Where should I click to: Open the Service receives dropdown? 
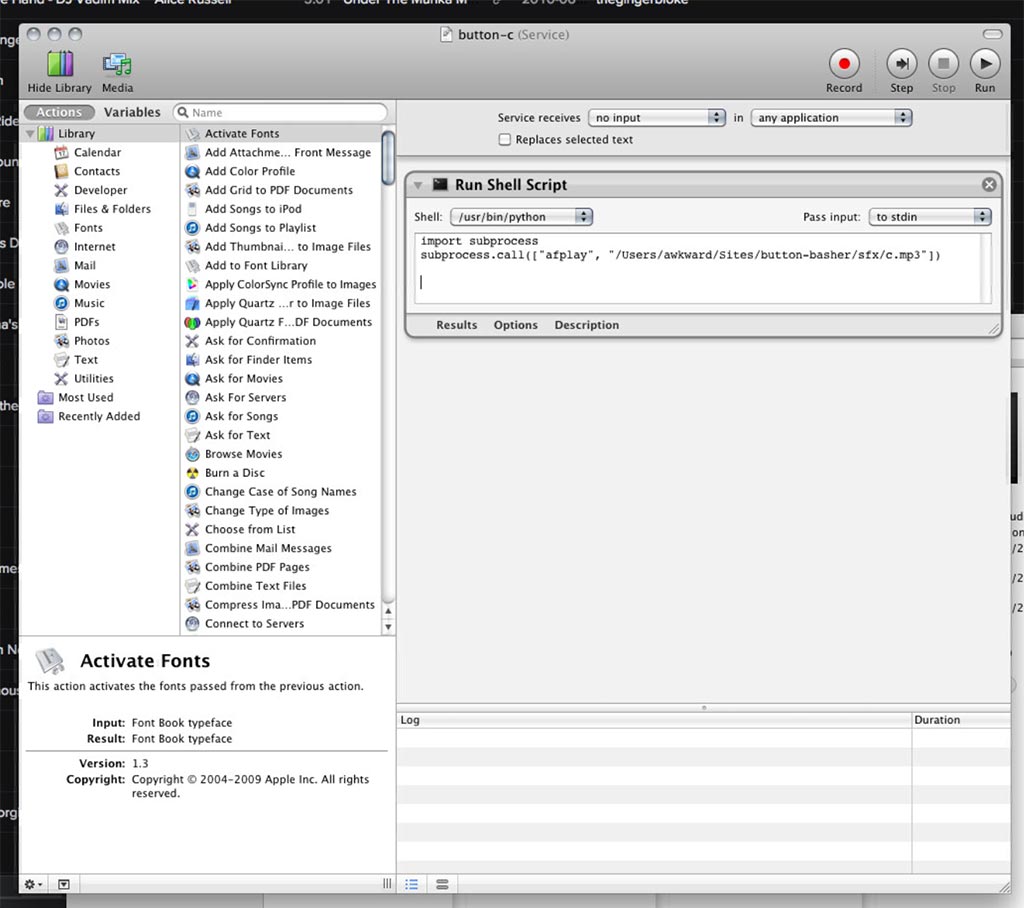656,118
